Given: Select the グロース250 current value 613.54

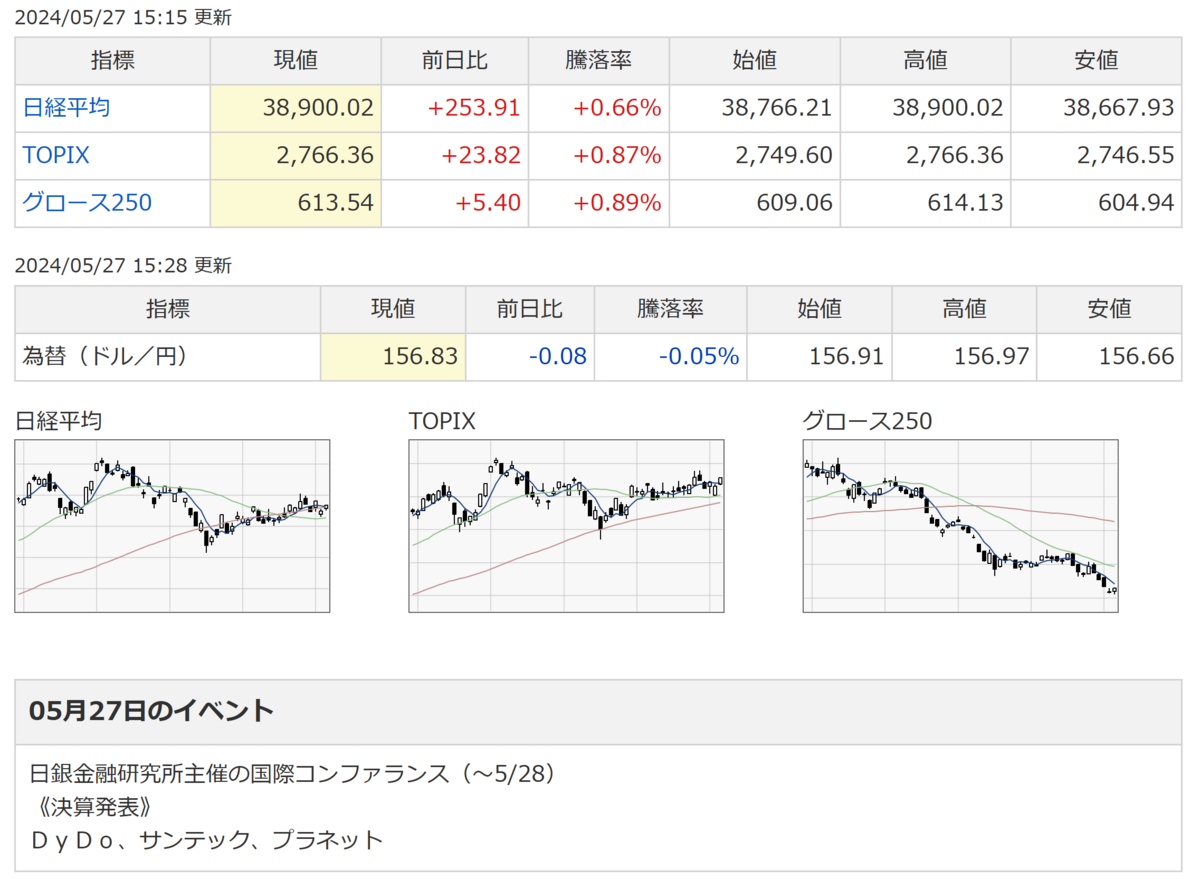Looking at the screenshot, I should click(x=335, y=204).
